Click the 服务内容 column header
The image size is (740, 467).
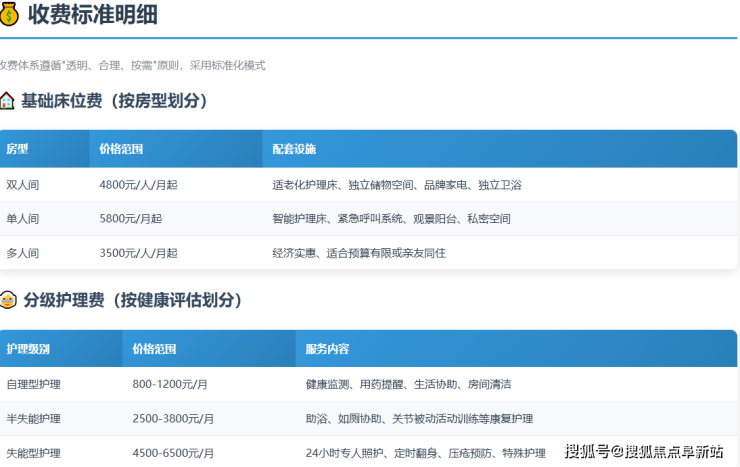(327, 349)
